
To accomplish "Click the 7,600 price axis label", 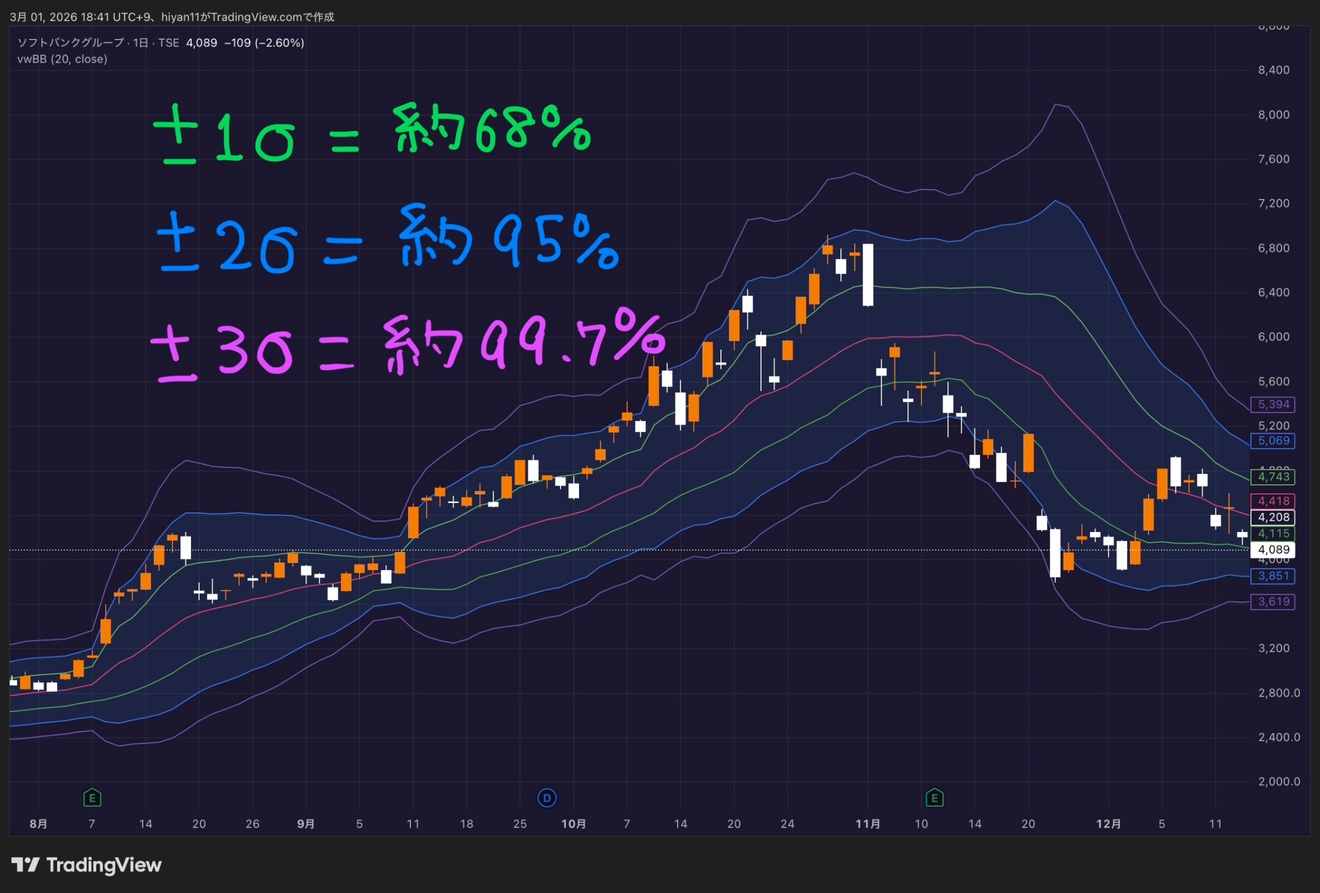I will (1272, 159).
